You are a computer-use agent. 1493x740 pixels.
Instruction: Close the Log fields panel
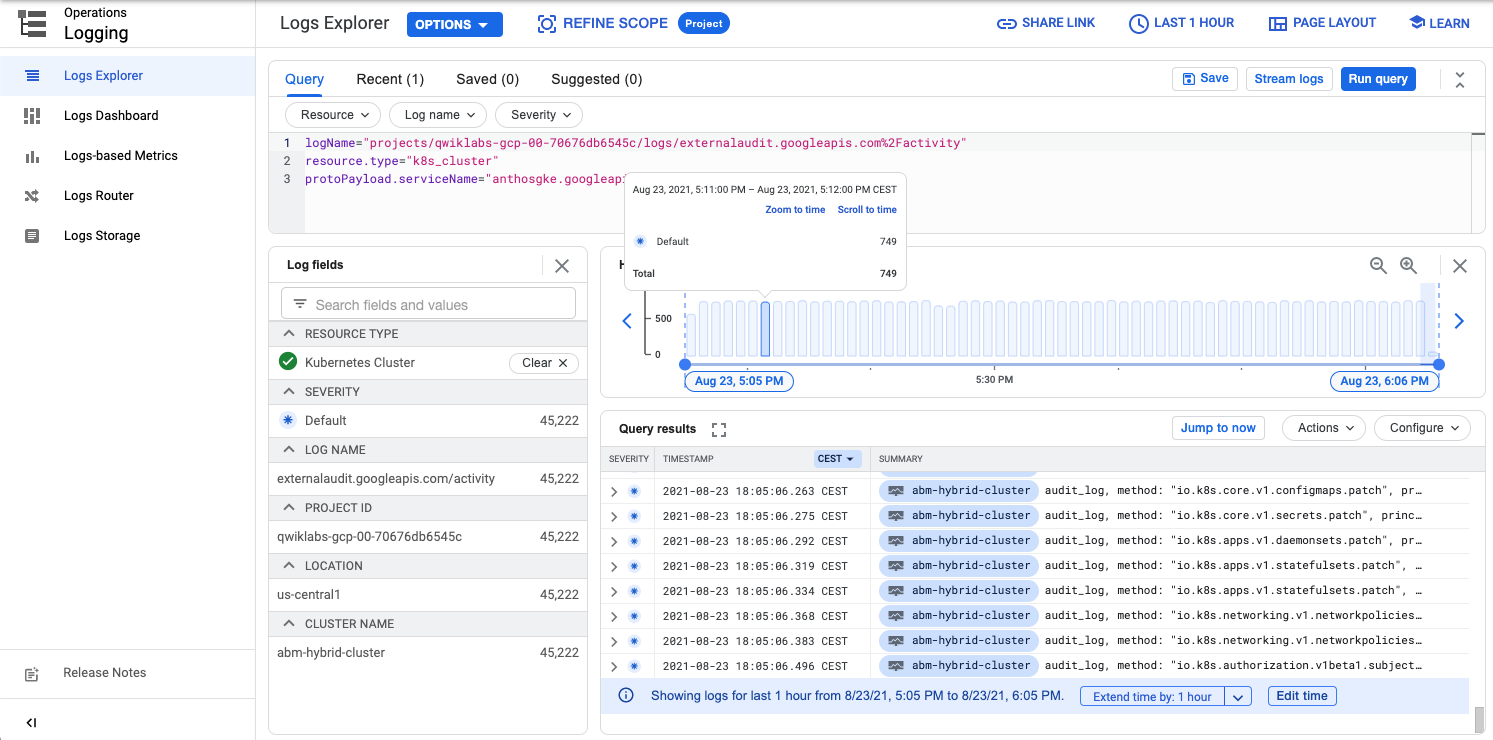(x=562, y=266)
